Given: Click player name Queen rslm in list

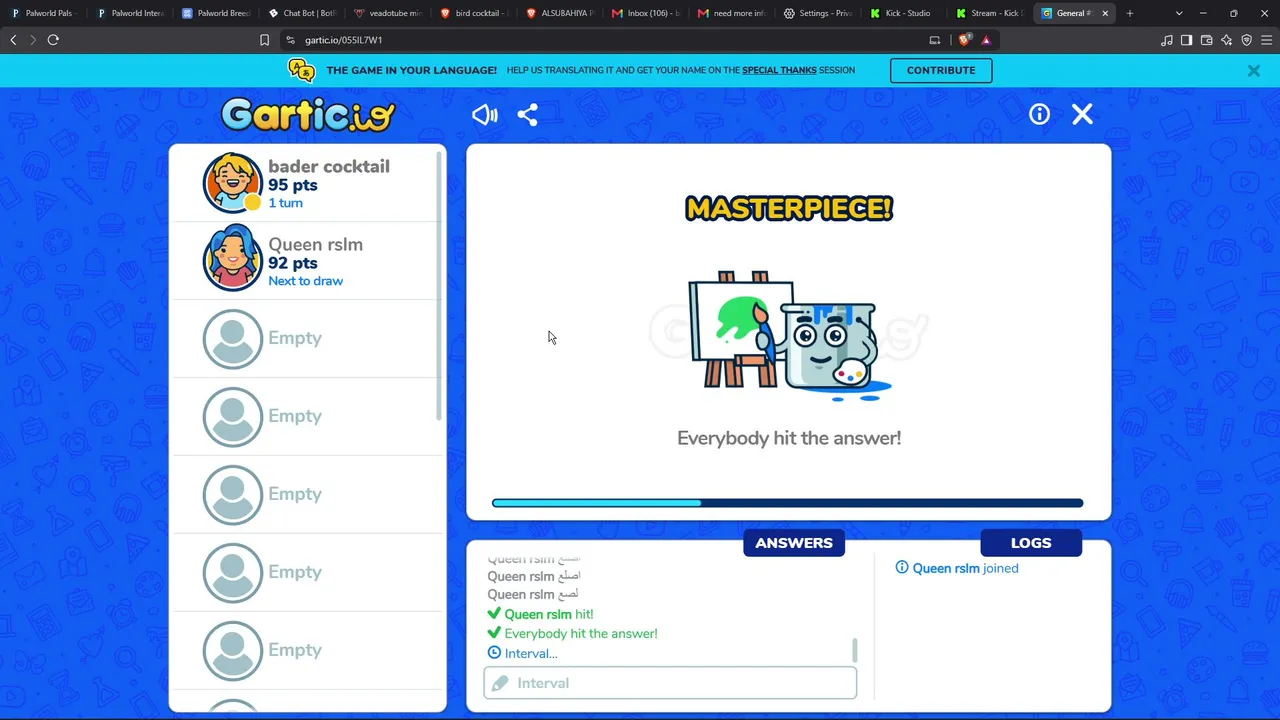Looking at the screenshot, I should pos(316,245).
